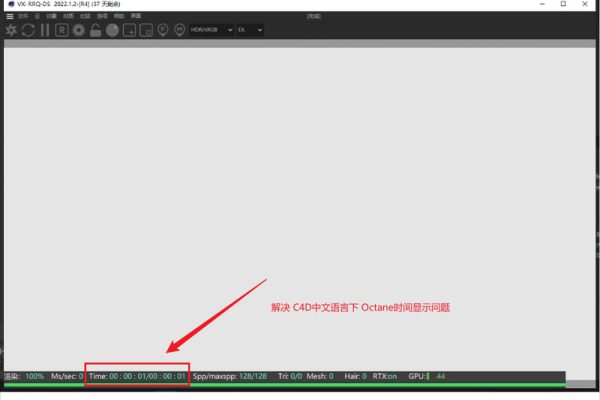
Task: Toggle clay mode sphere icon
Action: coord(113,30)
